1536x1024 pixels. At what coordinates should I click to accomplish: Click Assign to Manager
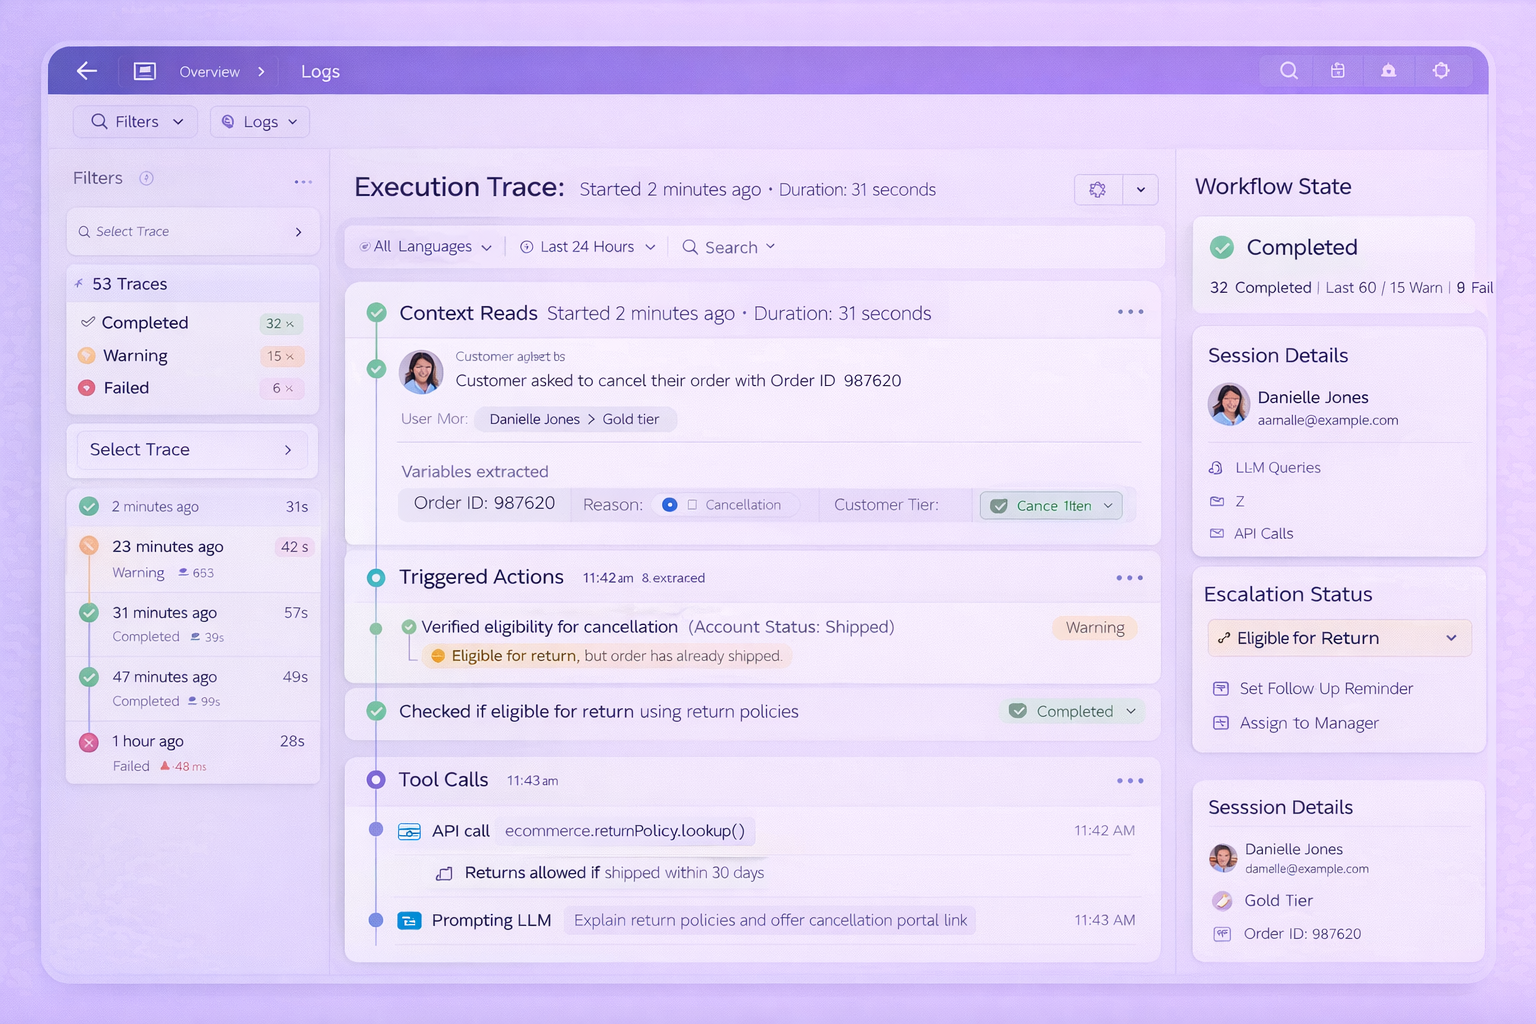1308,723
